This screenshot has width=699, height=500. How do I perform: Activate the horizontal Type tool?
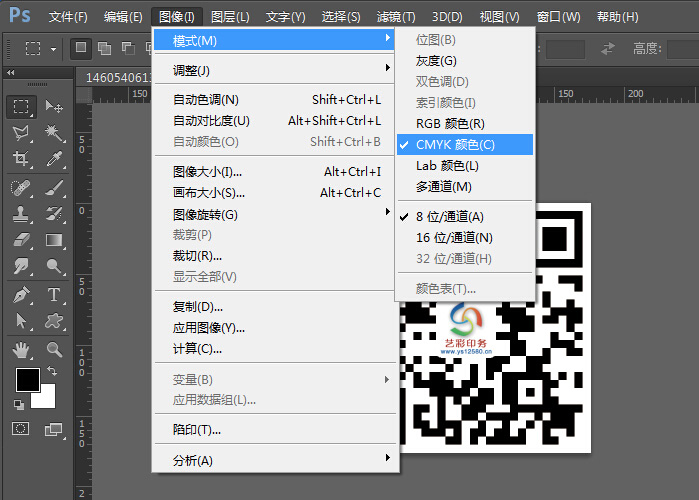(55, 294)
